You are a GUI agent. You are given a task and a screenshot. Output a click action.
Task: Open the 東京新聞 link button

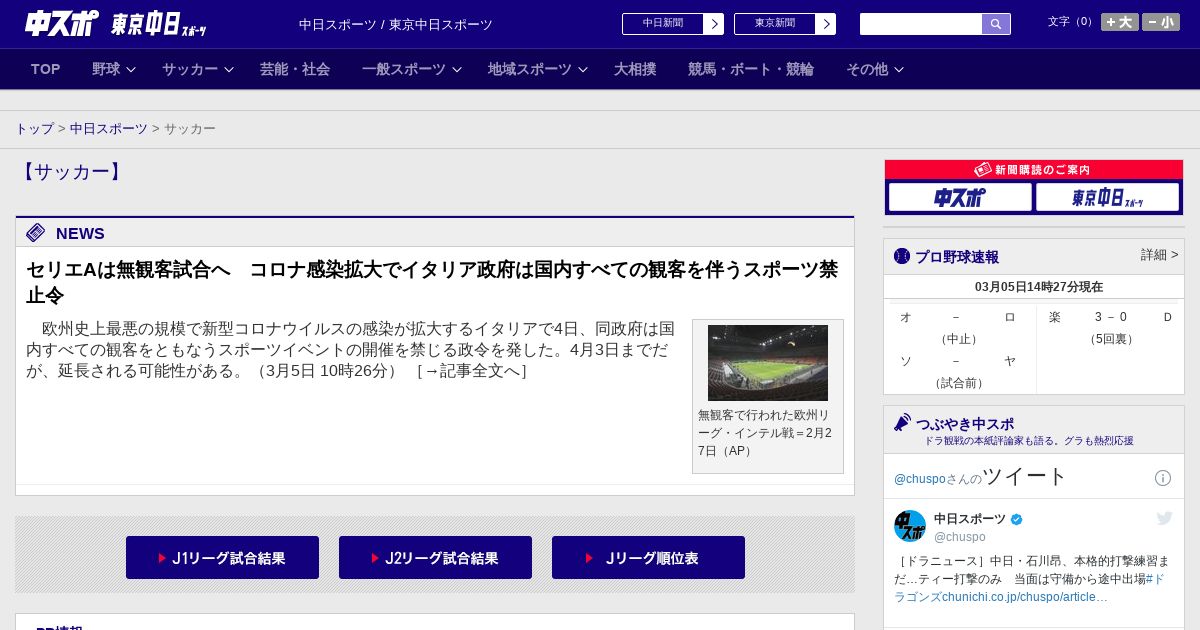[775, 24]
